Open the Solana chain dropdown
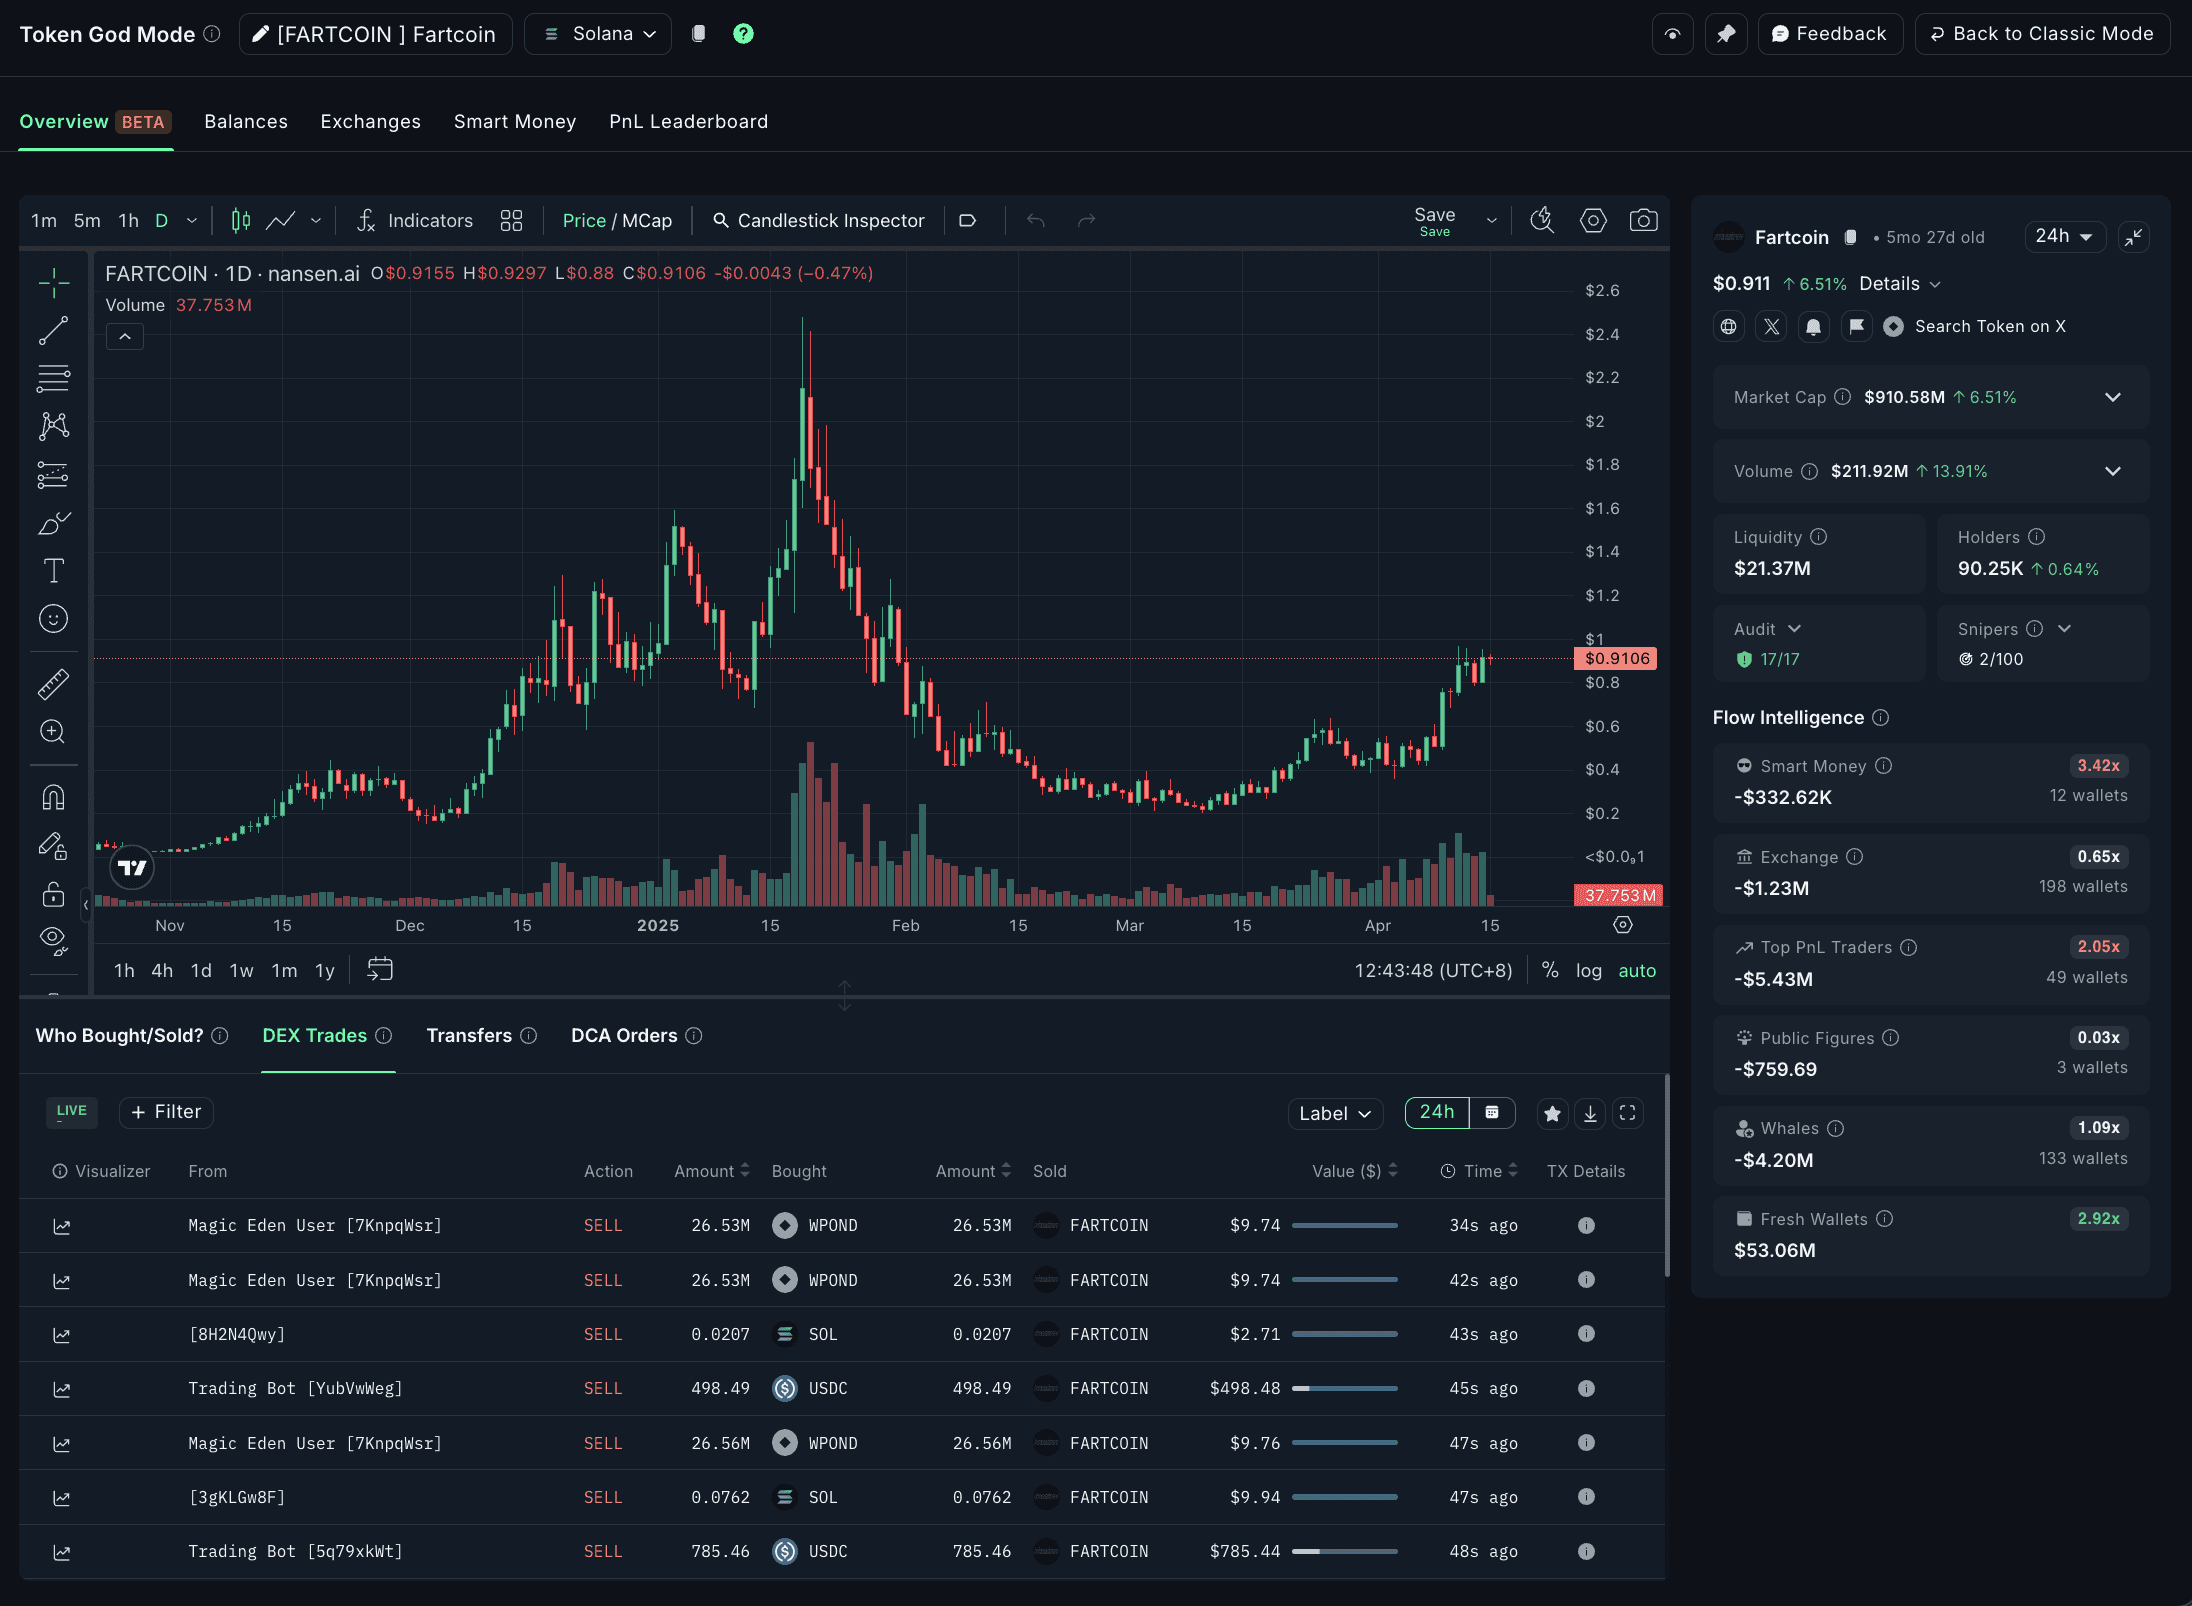 pos(599,34)
